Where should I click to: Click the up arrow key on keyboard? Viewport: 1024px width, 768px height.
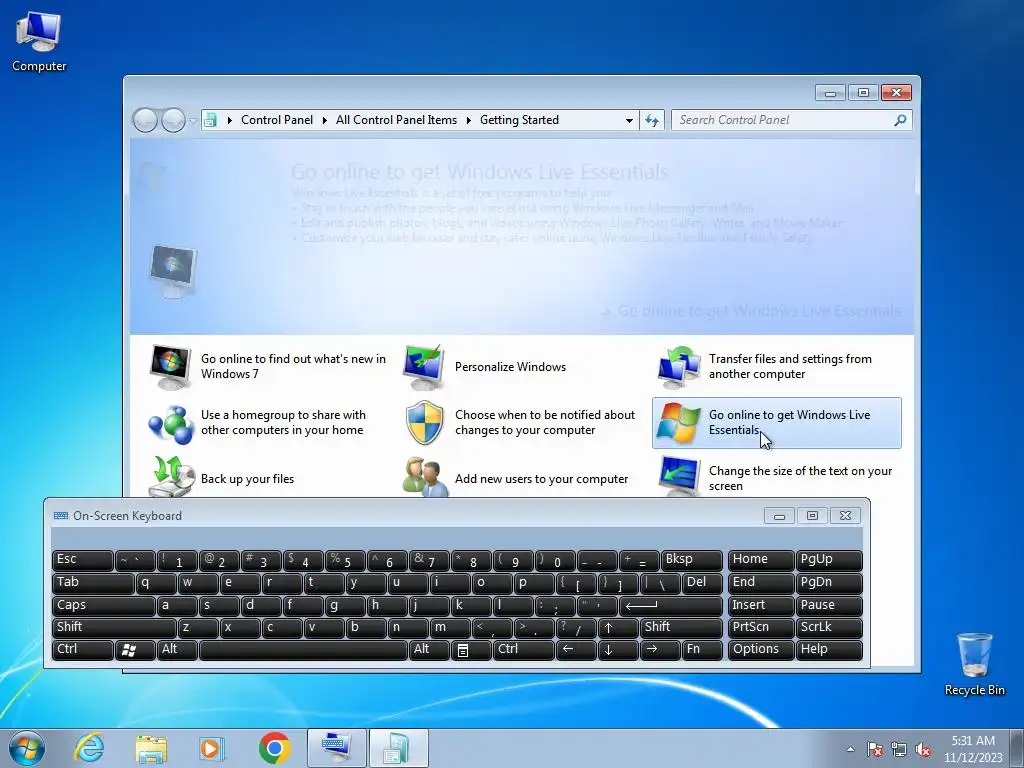618,628
